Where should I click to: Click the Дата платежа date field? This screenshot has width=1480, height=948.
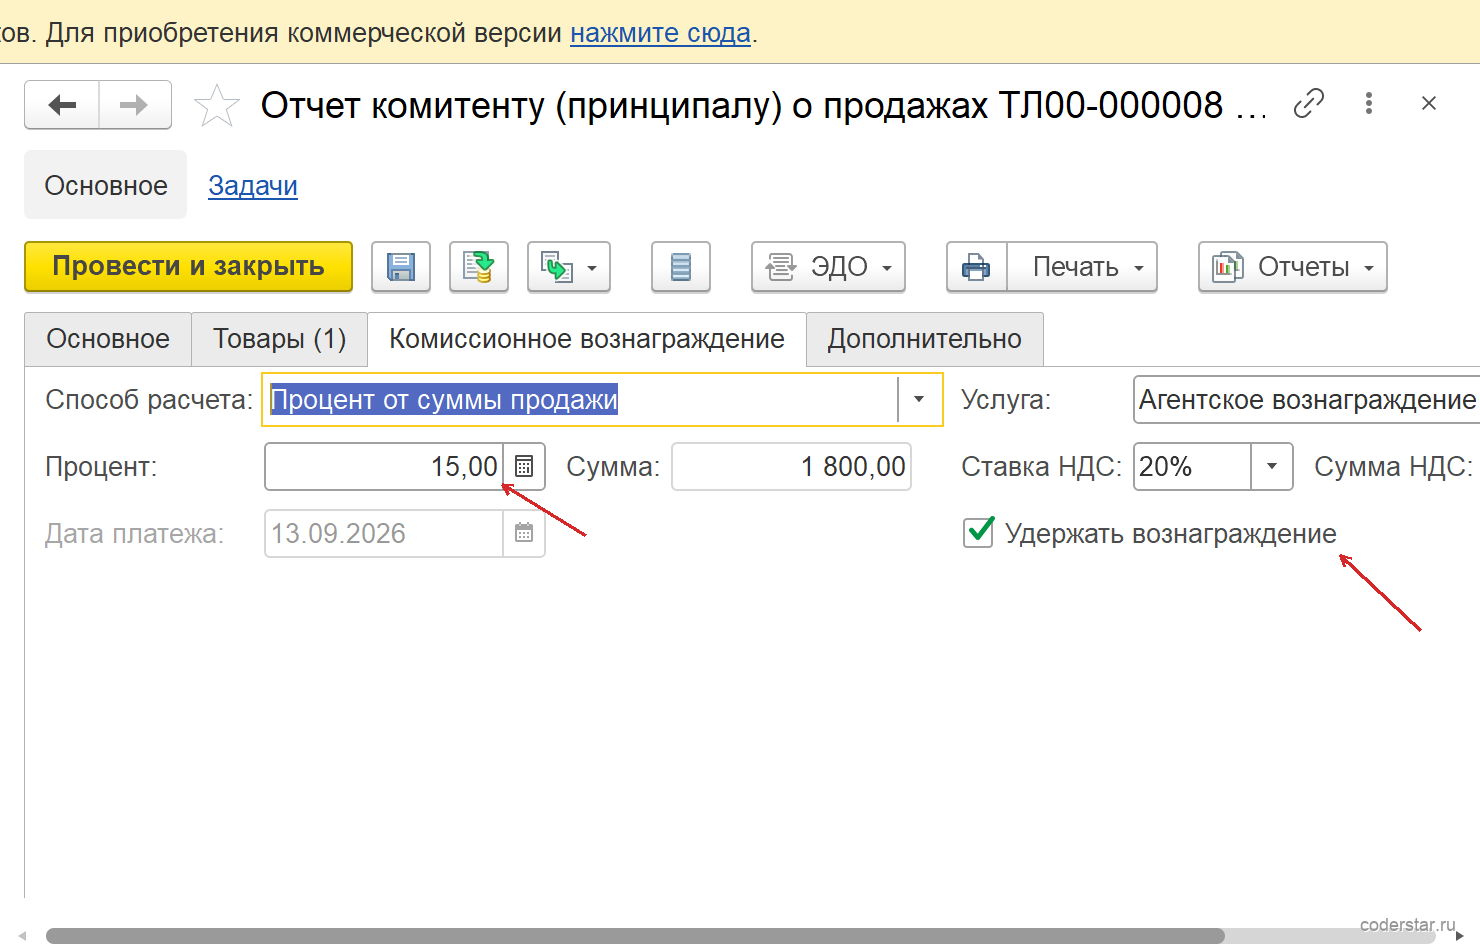(x=384, y=533)
